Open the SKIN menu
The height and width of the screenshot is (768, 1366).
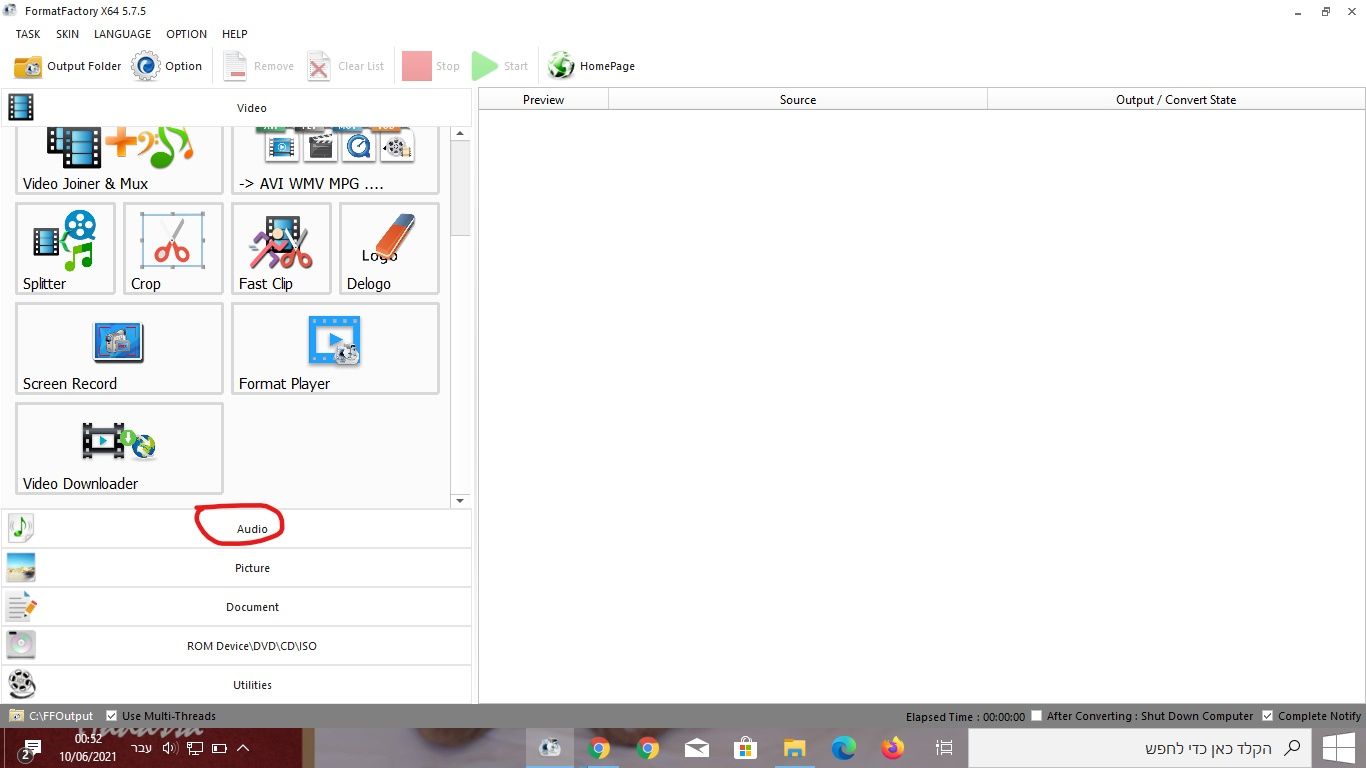click(x=67, y=34)
